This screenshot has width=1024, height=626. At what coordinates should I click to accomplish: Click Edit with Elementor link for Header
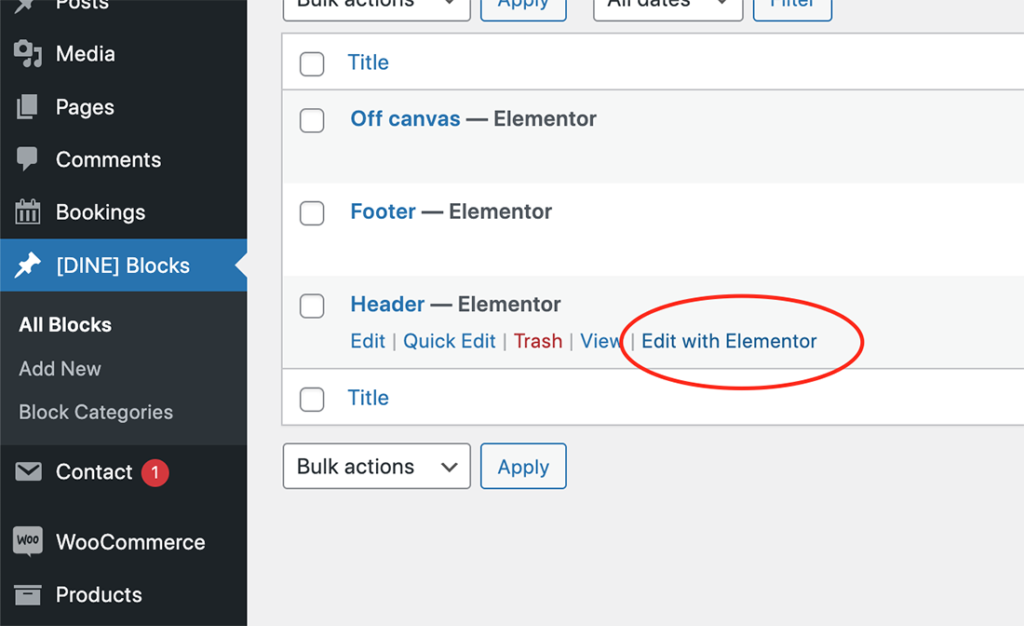729,341
